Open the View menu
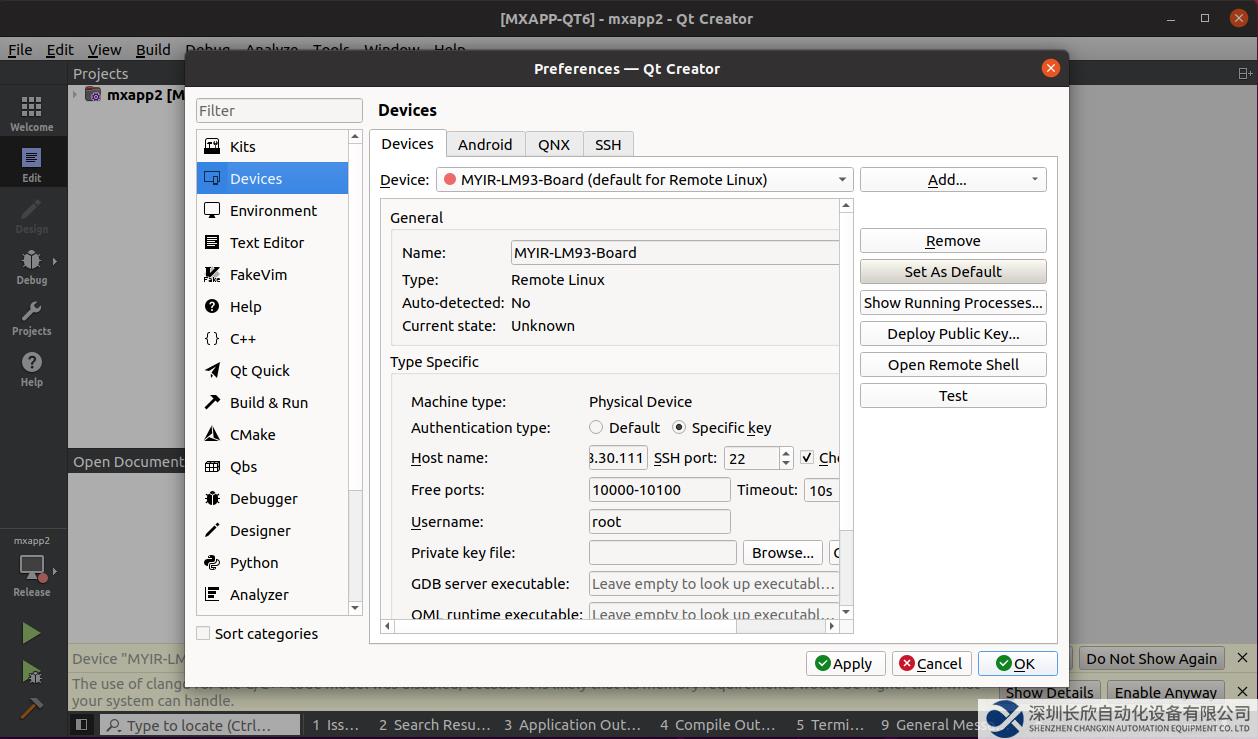This screenshot has width=1258, height=739. coord(104,49)
